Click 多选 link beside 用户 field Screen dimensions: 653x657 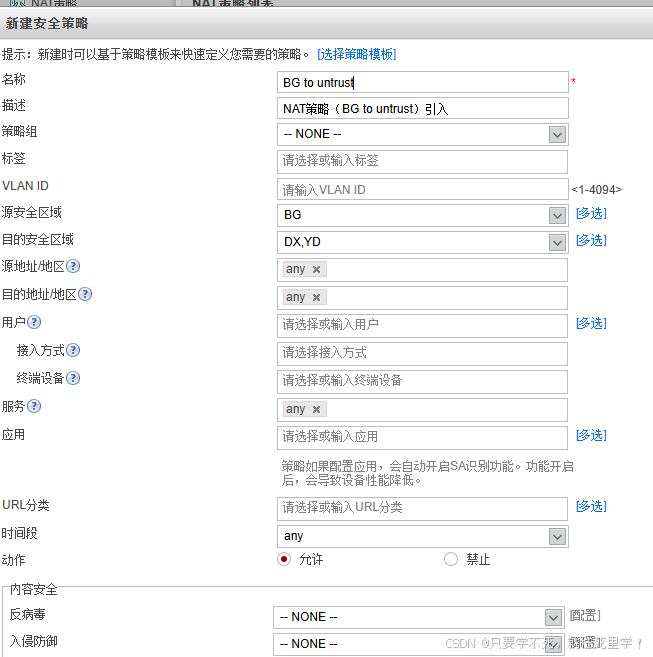(591, 323)
